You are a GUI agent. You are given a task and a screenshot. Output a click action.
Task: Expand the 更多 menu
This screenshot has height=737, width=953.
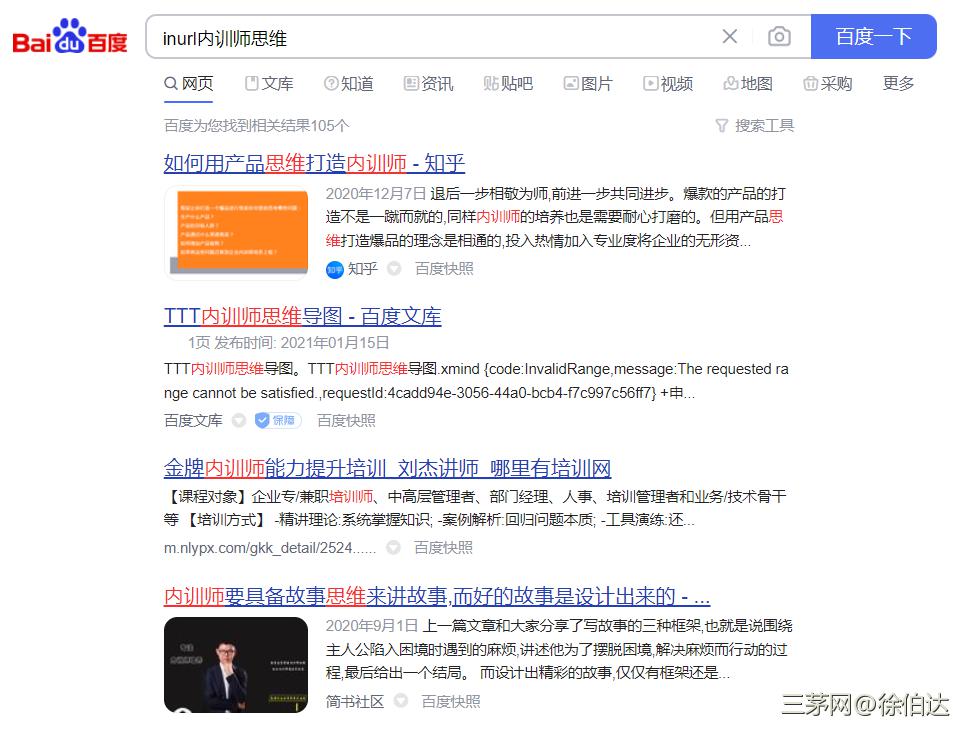click(x=898, y=83)
